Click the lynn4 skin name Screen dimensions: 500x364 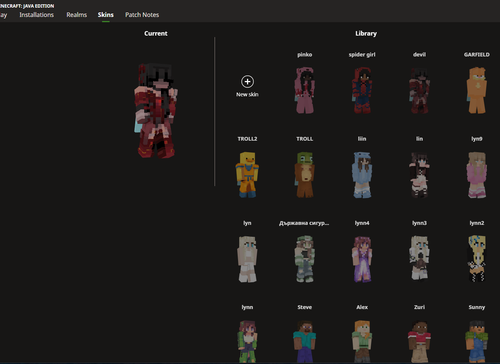(362, 223)
